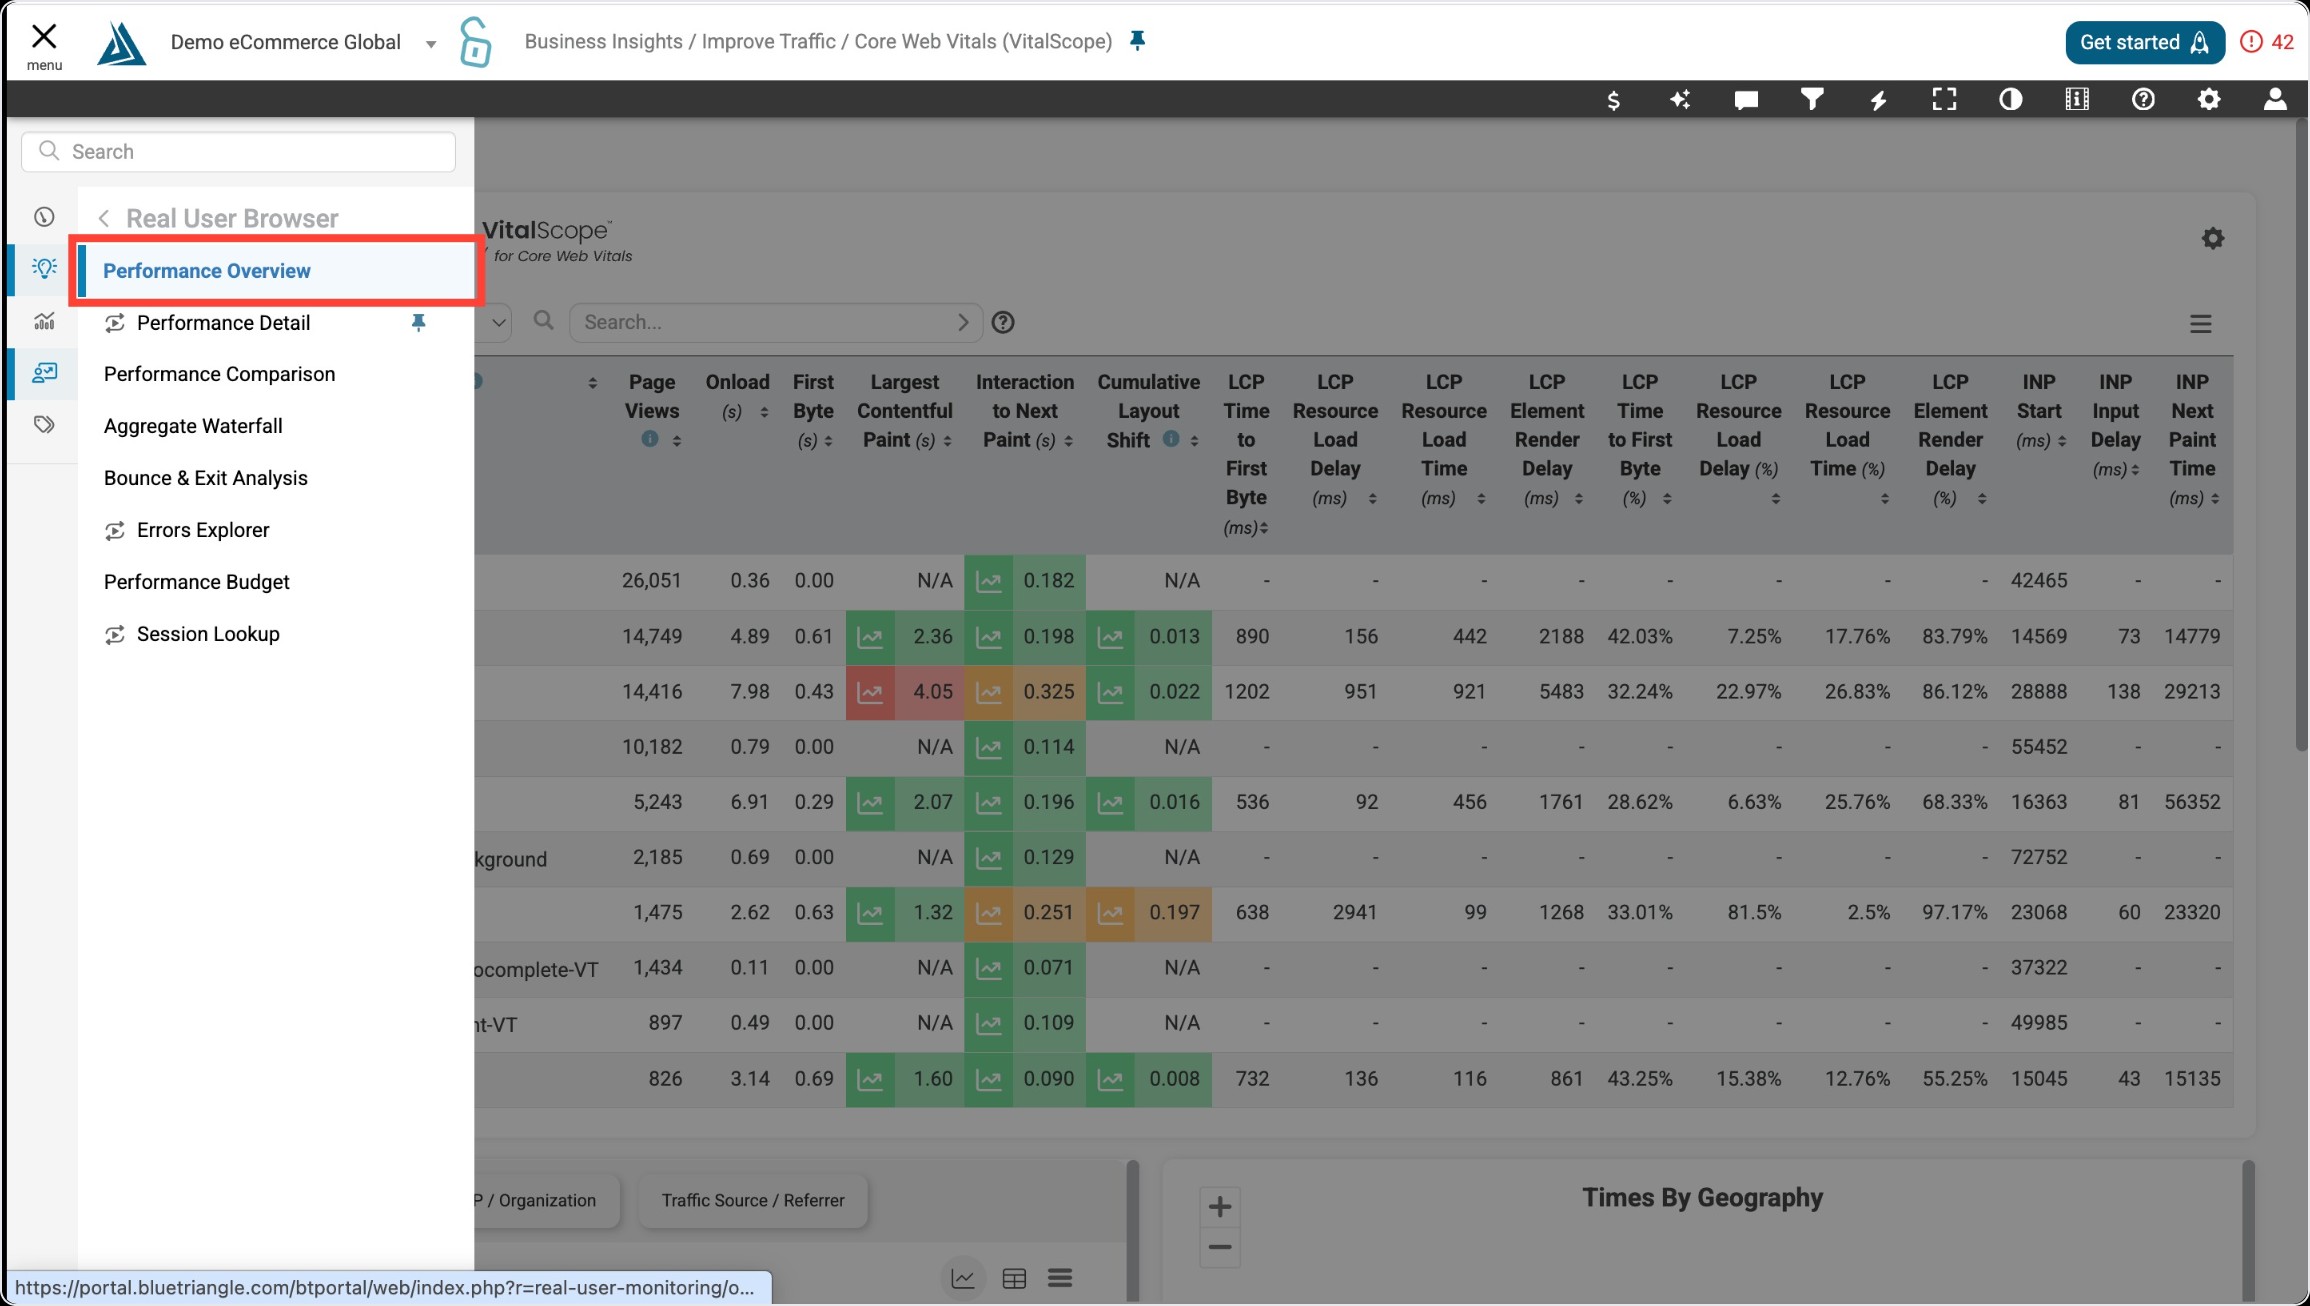Toggle the contrast theme icon

click(2010, 99)
